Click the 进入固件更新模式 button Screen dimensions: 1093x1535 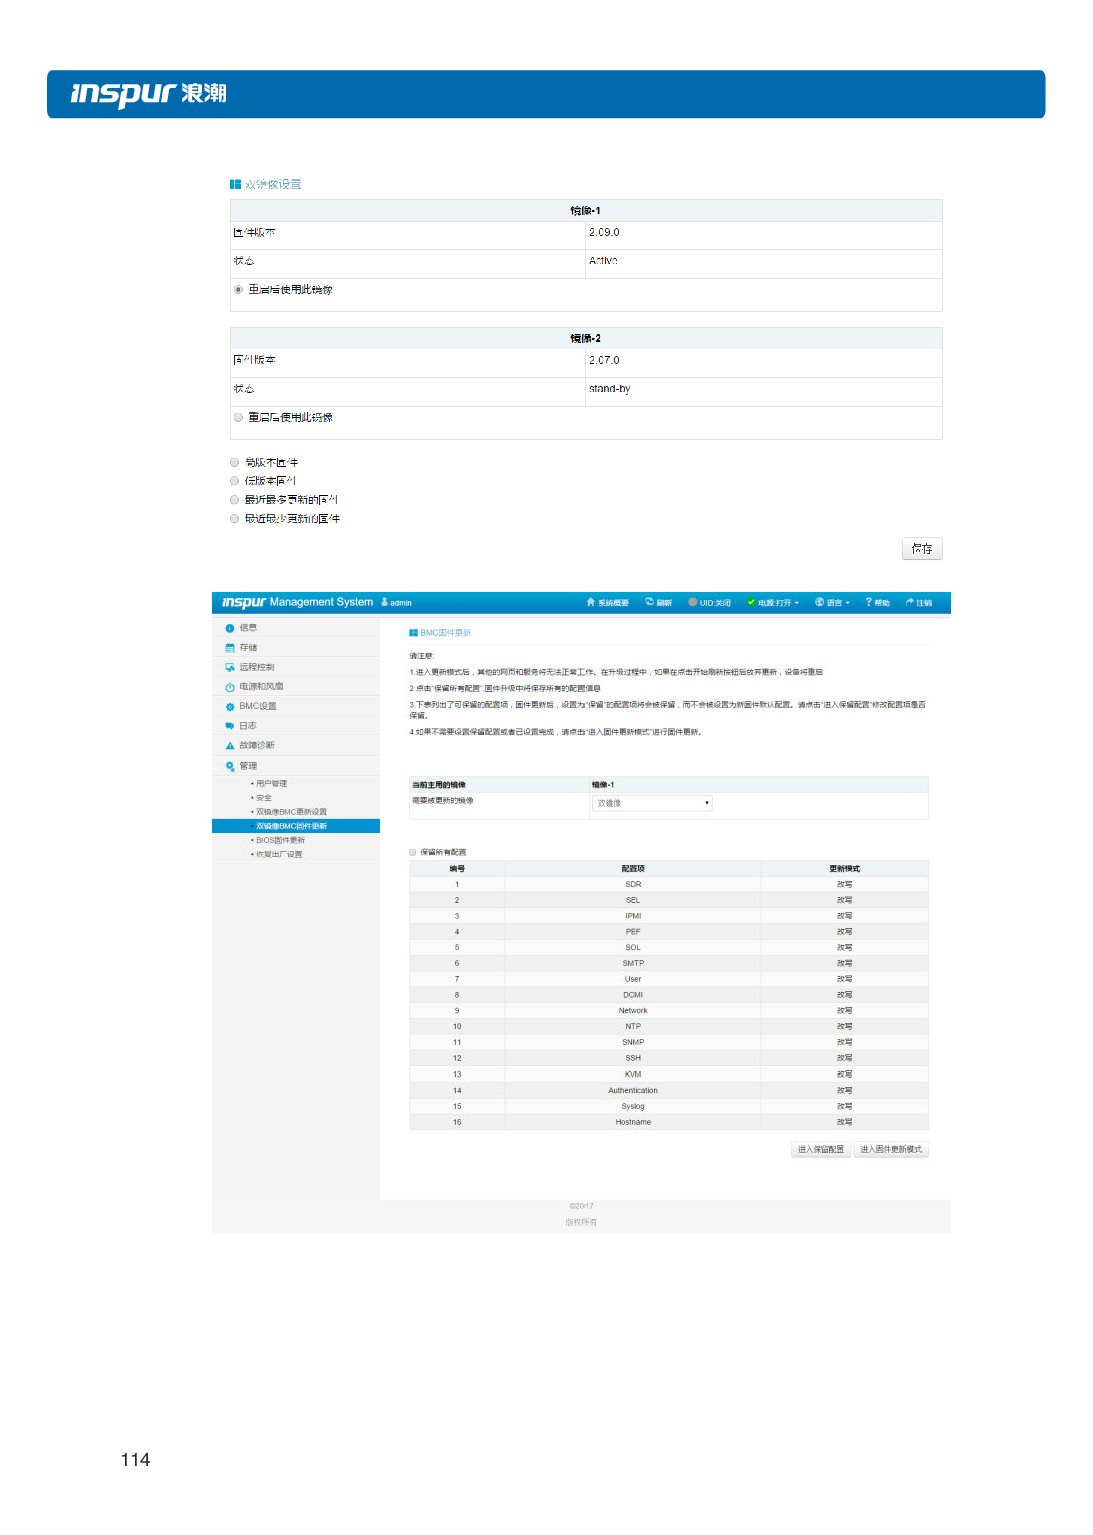click(x=891, y=1149)
